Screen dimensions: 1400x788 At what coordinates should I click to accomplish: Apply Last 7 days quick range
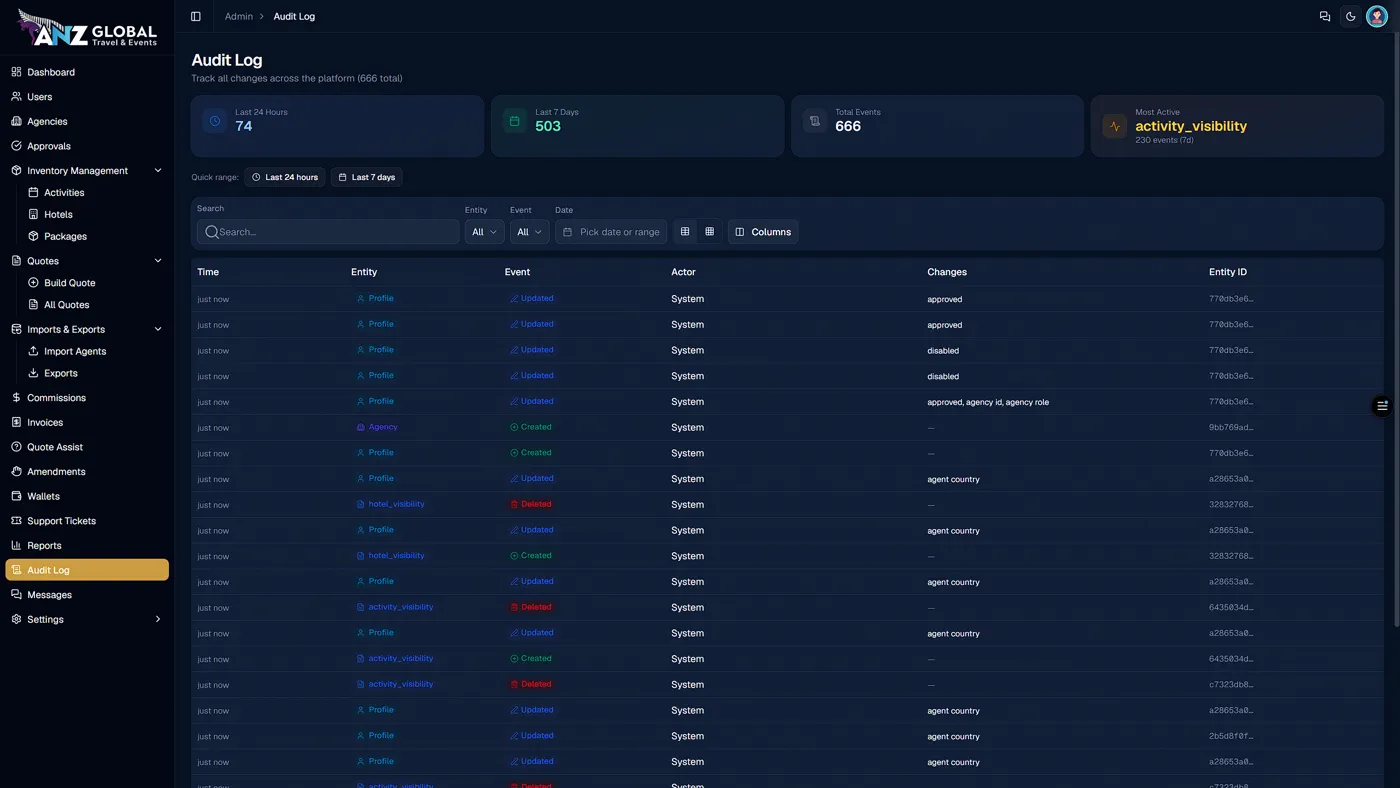coord(367,177)
